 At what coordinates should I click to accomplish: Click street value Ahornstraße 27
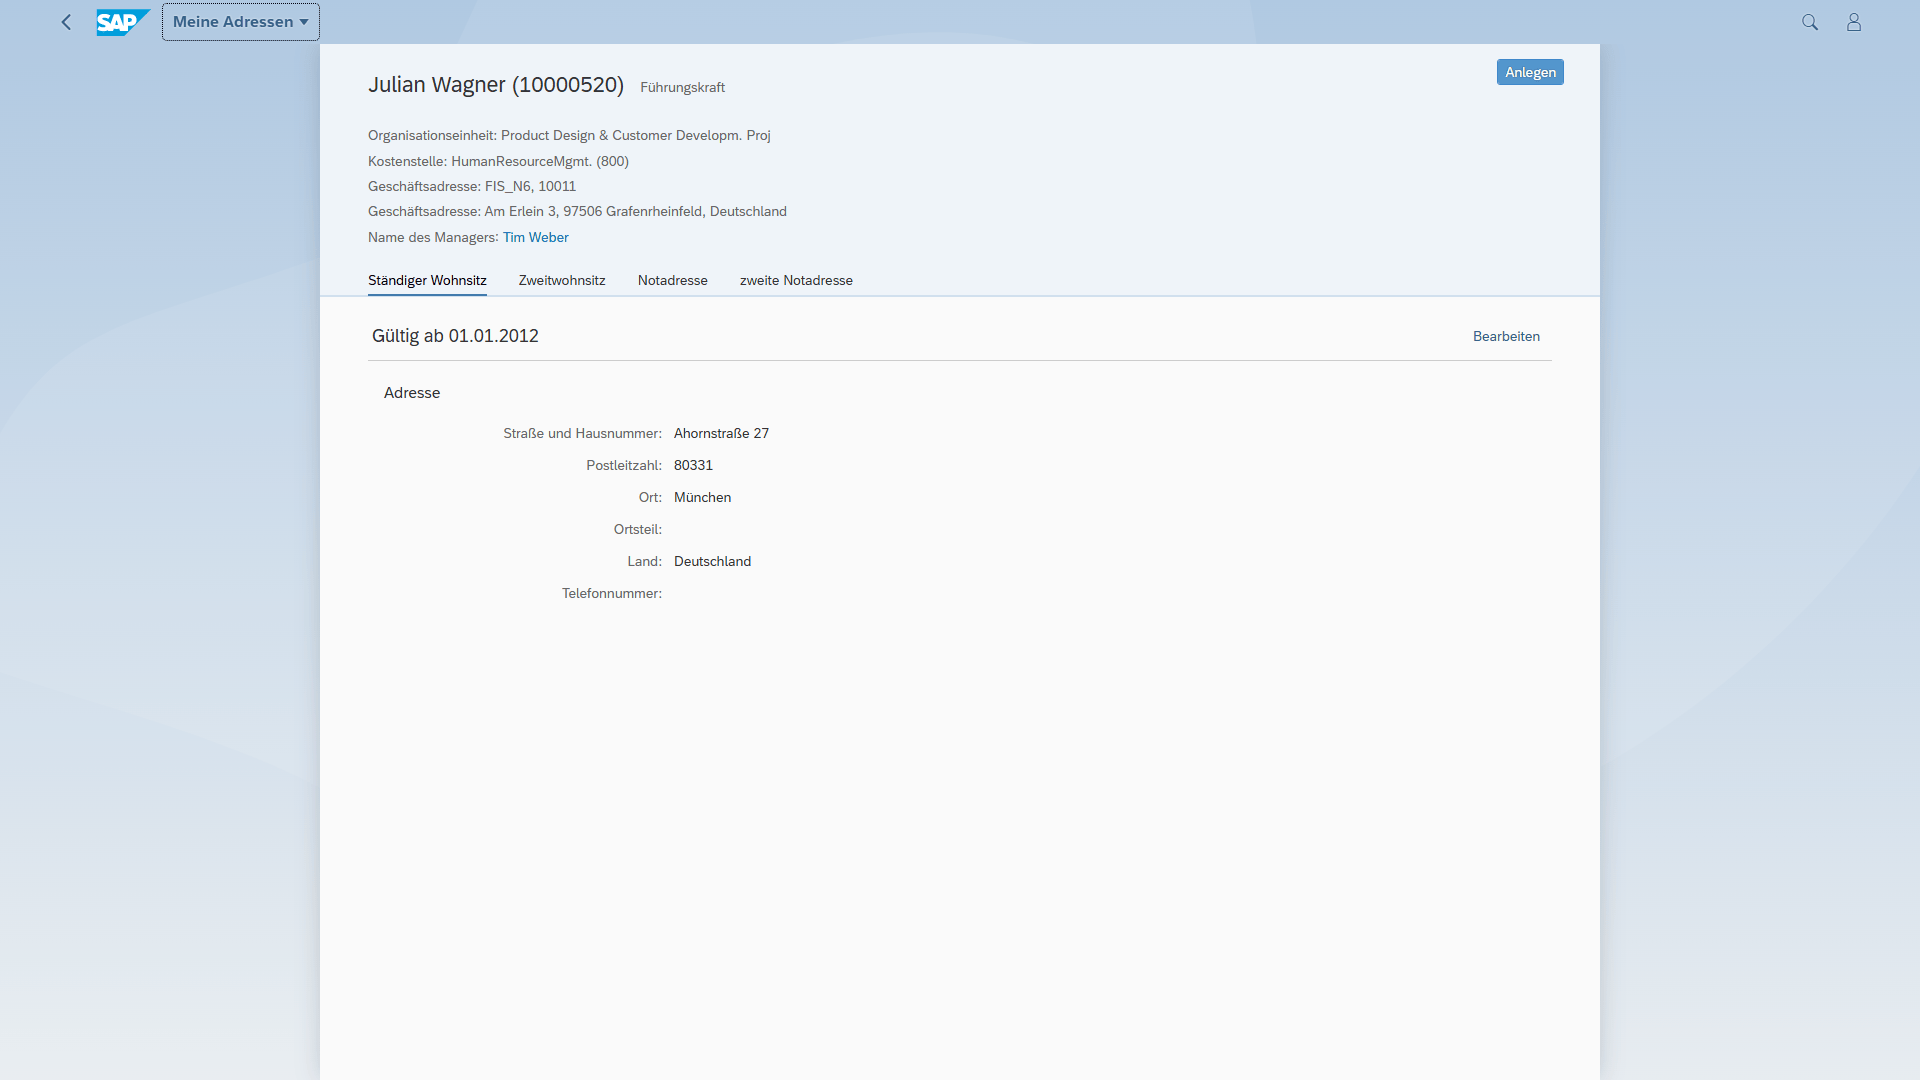point(721,433)
